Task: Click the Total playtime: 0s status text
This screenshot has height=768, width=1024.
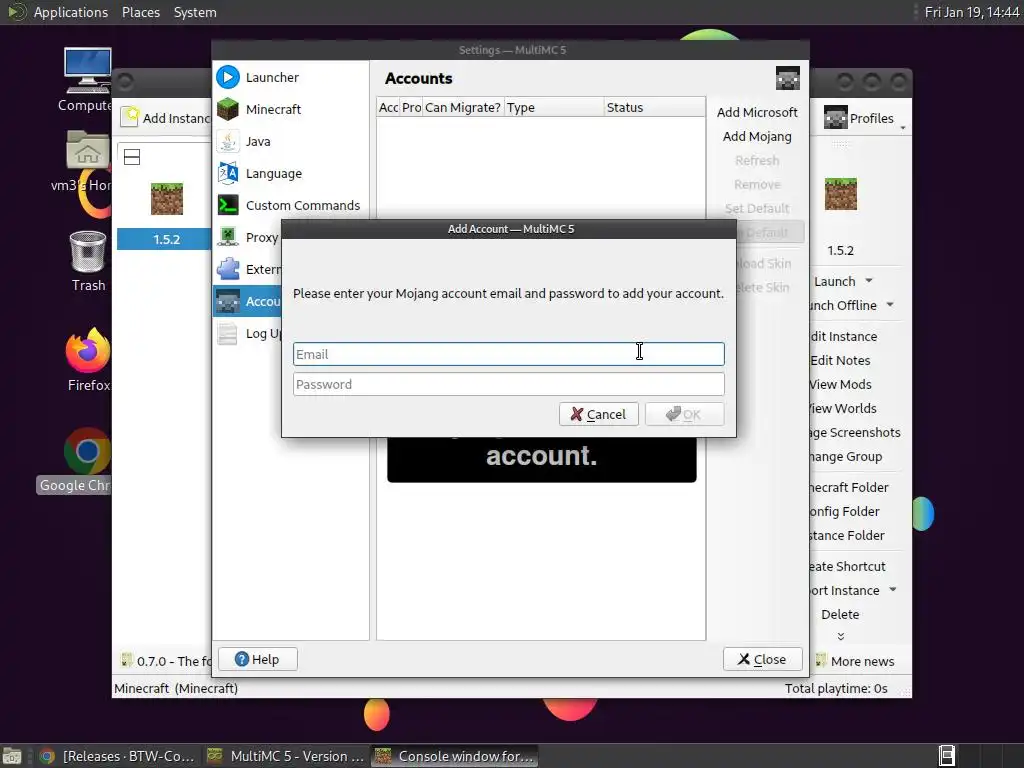Action: tap(836, 688)
